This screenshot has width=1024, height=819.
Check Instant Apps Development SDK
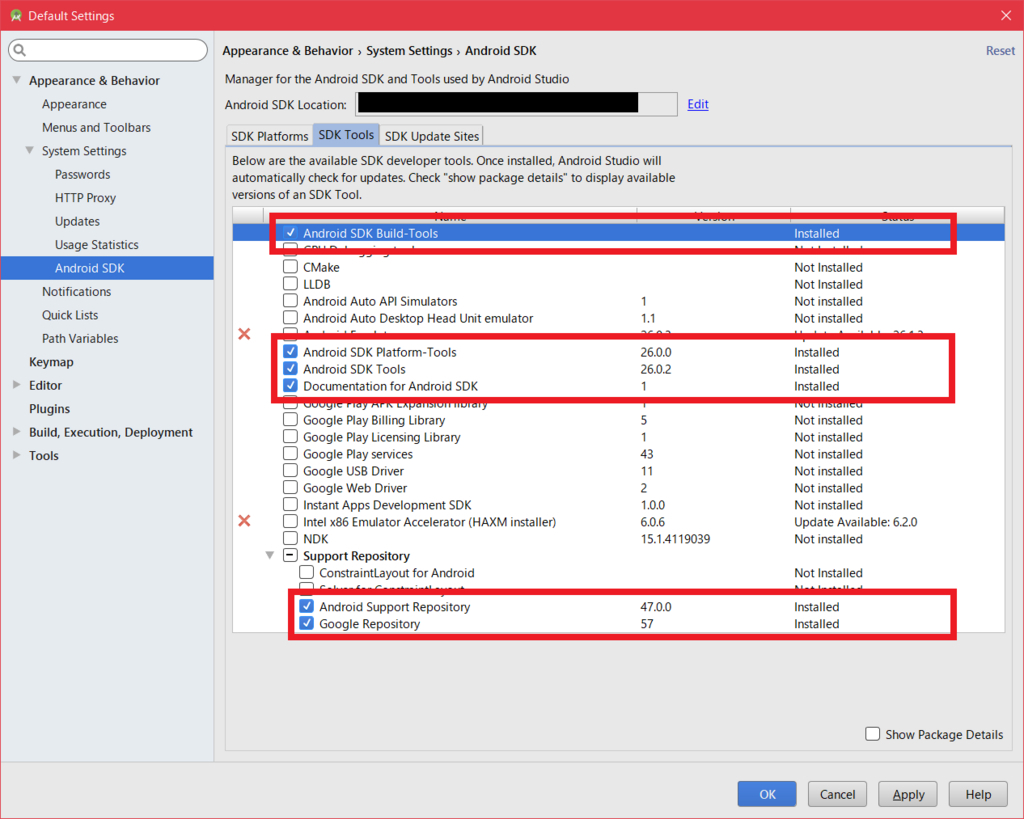tap(291, 505)
